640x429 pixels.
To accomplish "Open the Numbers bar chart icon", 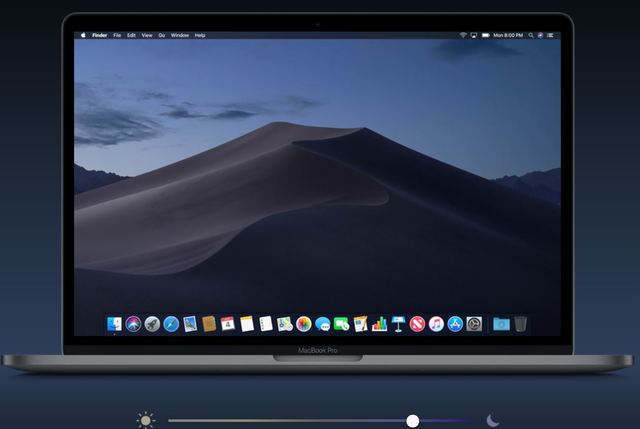I will [380, 324].
